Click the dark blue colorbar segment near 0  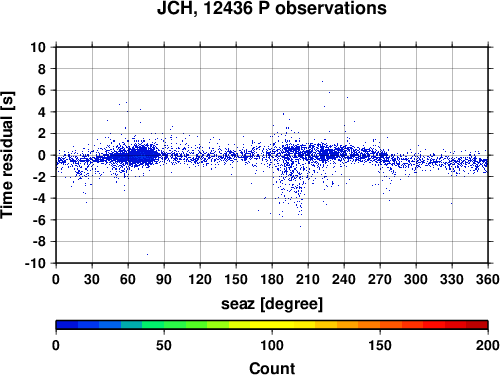(67, 325)
